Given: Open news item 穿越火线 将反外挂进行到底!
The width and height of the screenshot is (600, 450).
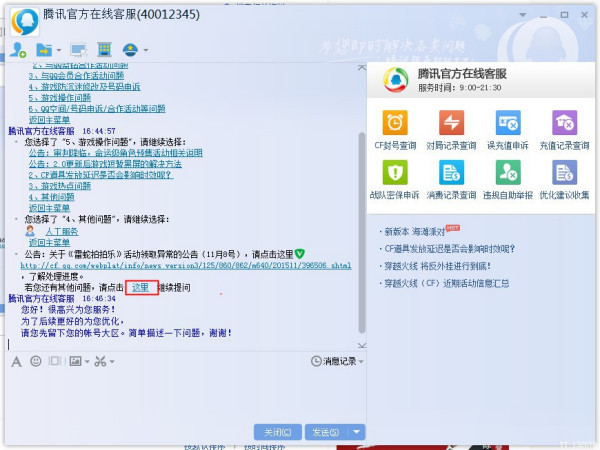Looking at the screenshot, I should 437,266.
